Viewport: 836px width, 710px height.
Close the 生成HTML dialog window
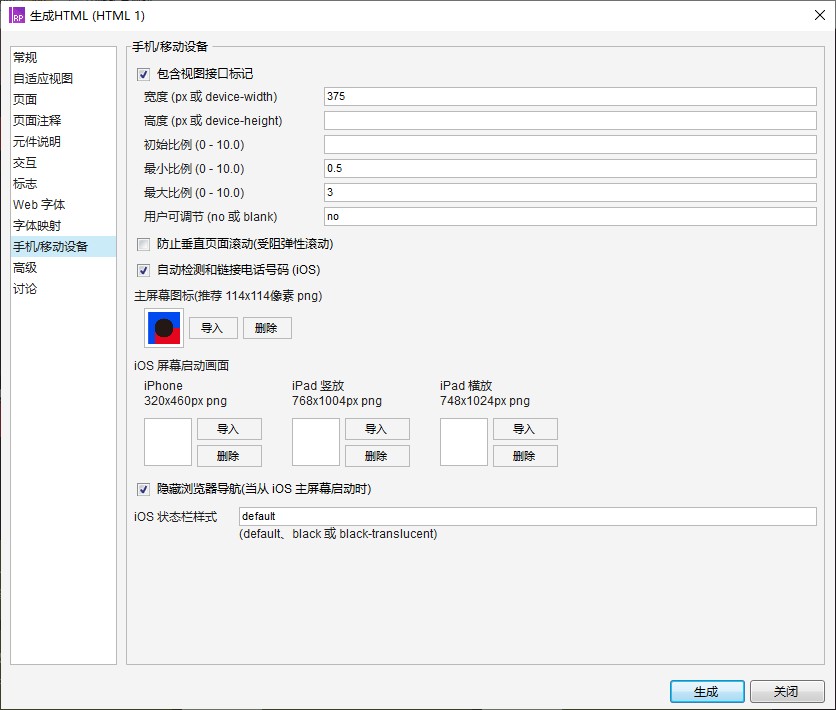click(x=820, y=15)
